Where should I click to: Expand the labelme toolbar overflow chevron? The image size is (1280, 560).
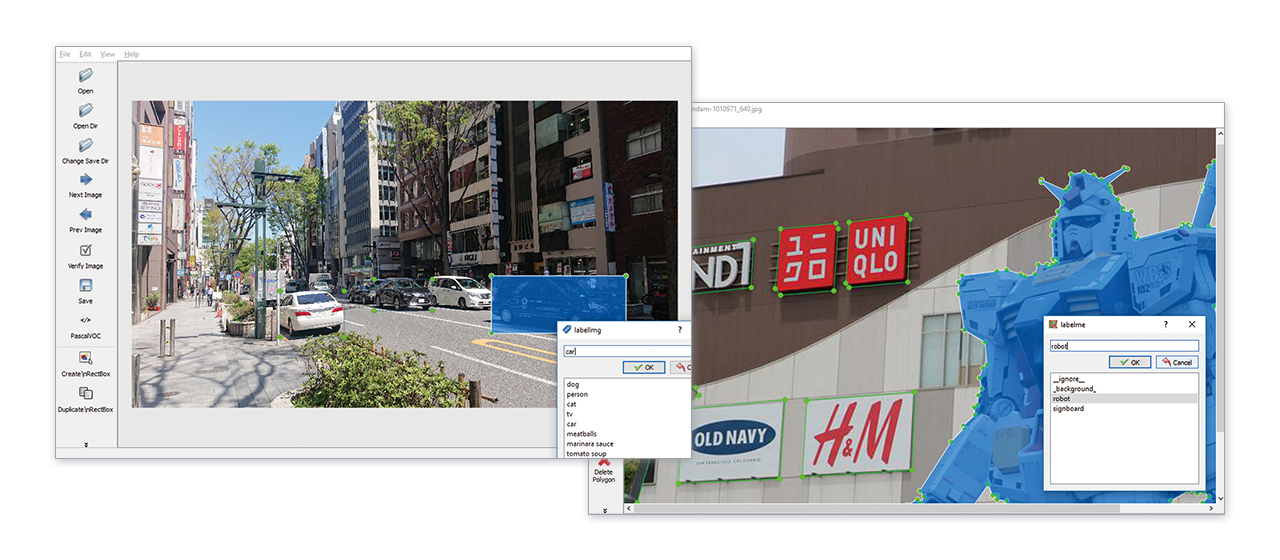coord(603,510)
